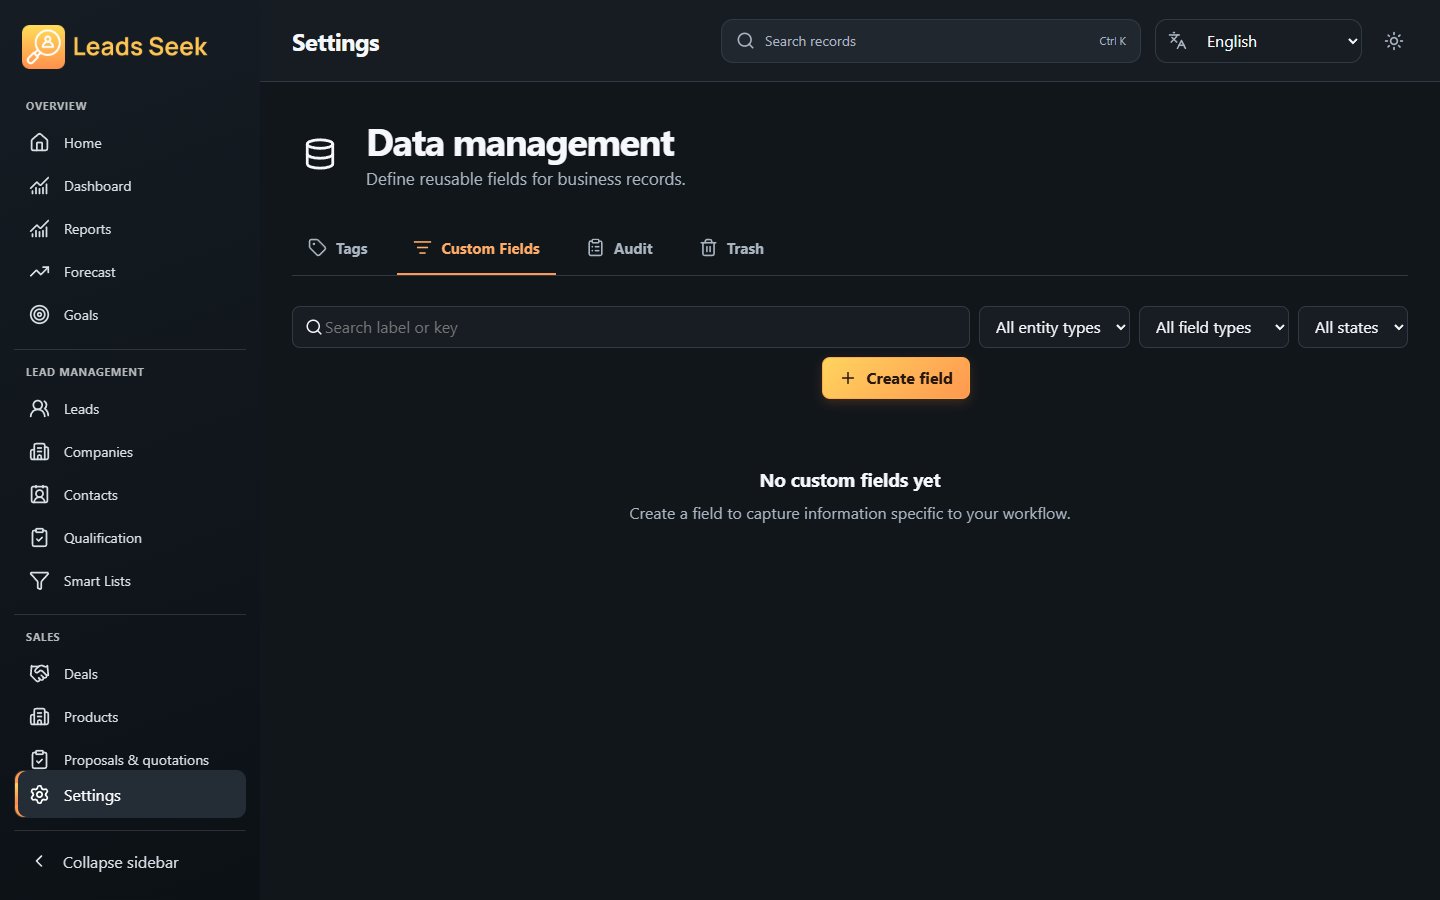
Task: Click the Settings gear icon
Action: [x=39, y=795]
